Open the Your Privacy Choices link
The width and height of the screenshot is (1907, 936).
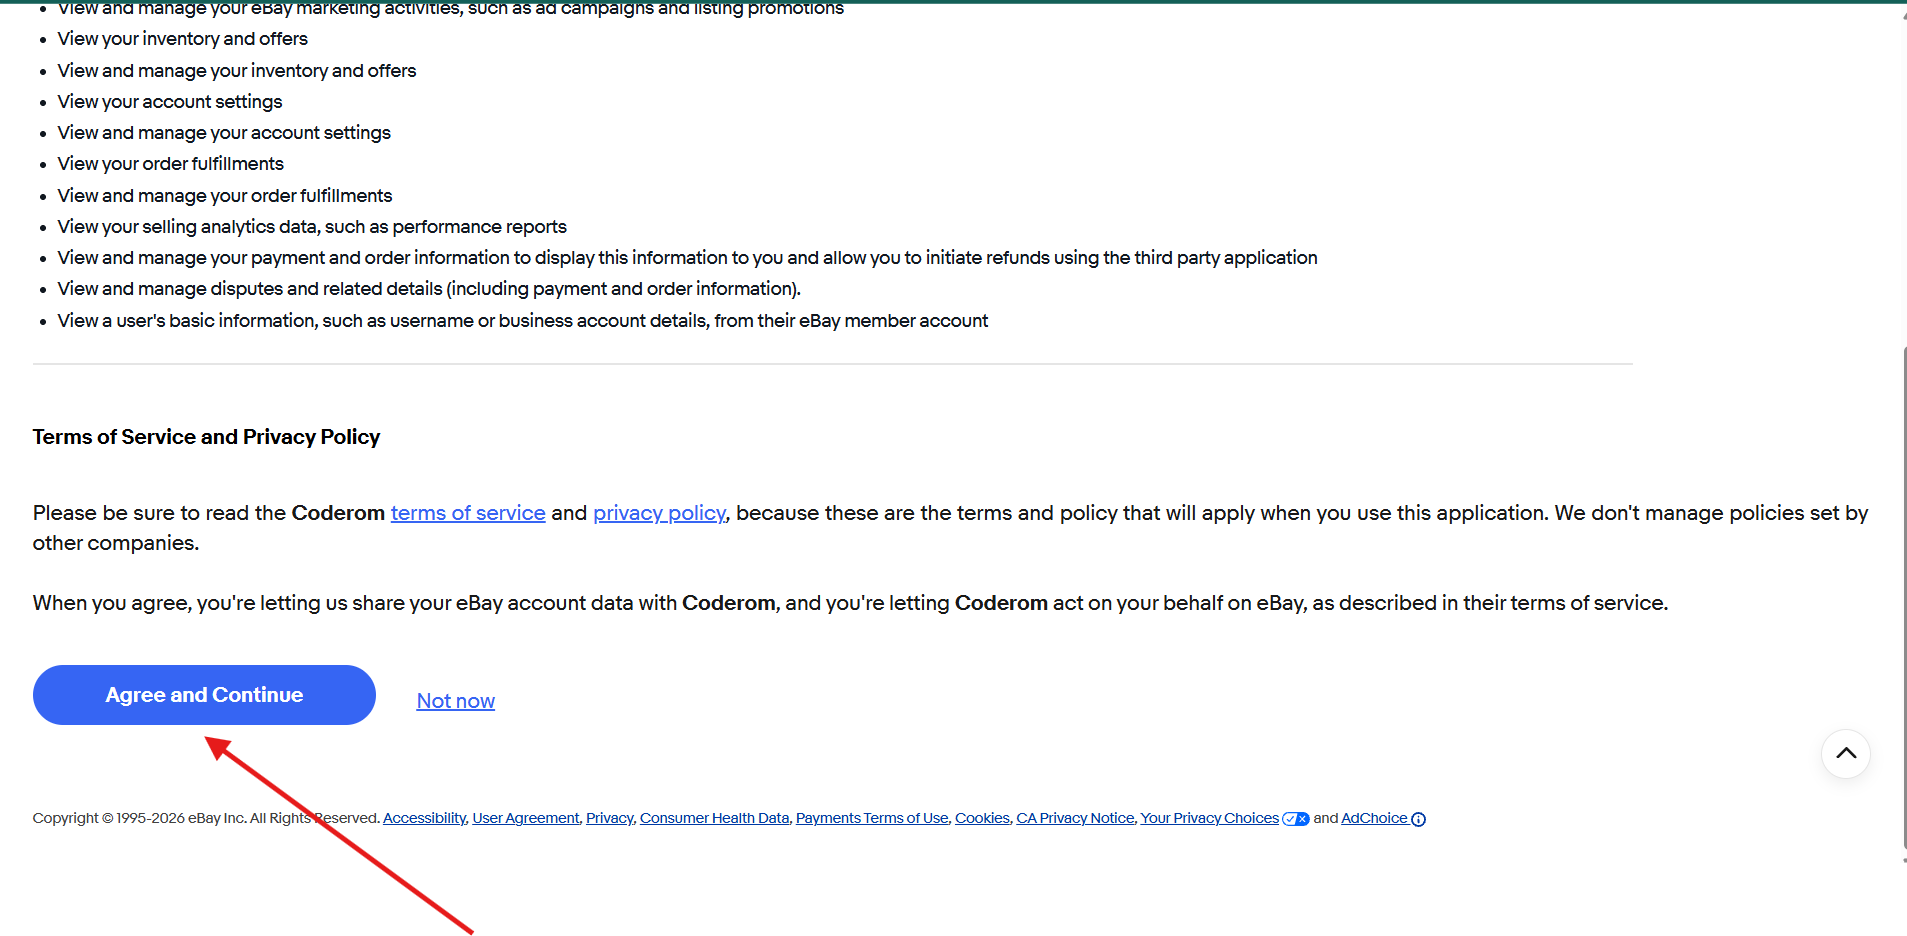tap(1210, 818)
